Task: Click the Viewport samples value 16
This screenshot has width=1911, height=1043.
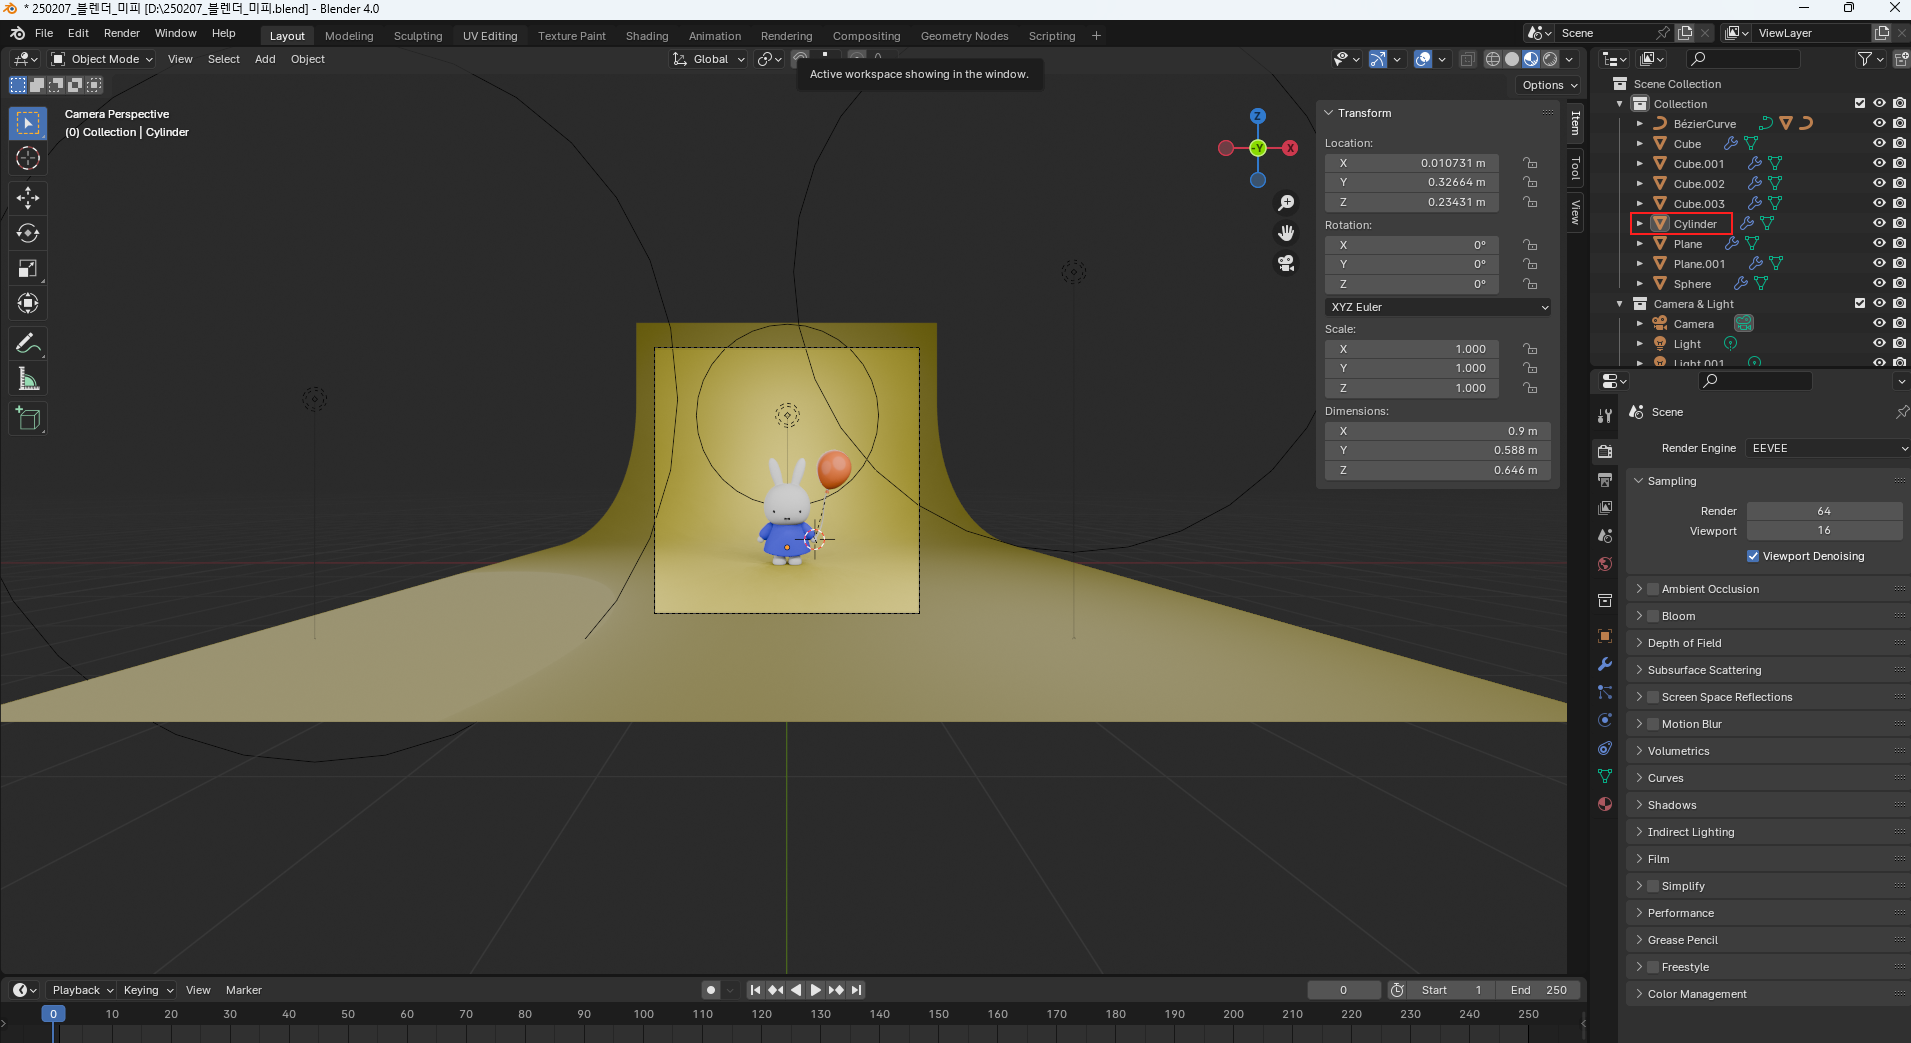Action: coord(1824,530)
